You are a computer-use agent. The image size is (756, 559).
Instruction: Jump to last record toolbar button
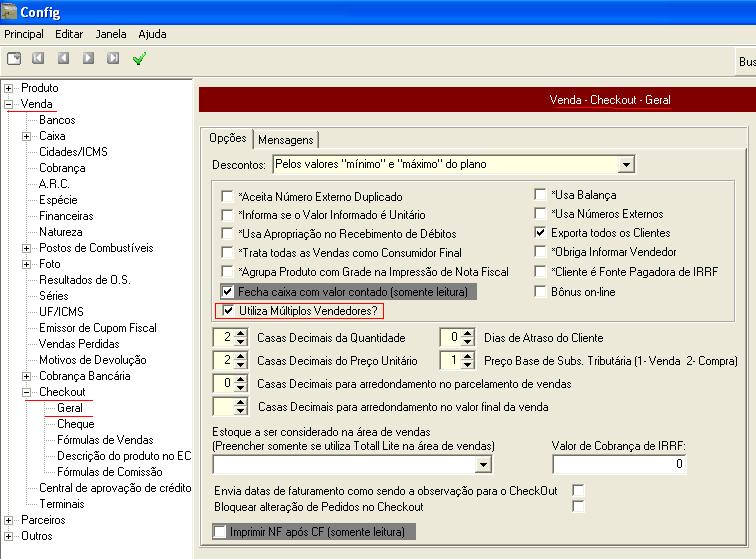click(x=113, y=59)
